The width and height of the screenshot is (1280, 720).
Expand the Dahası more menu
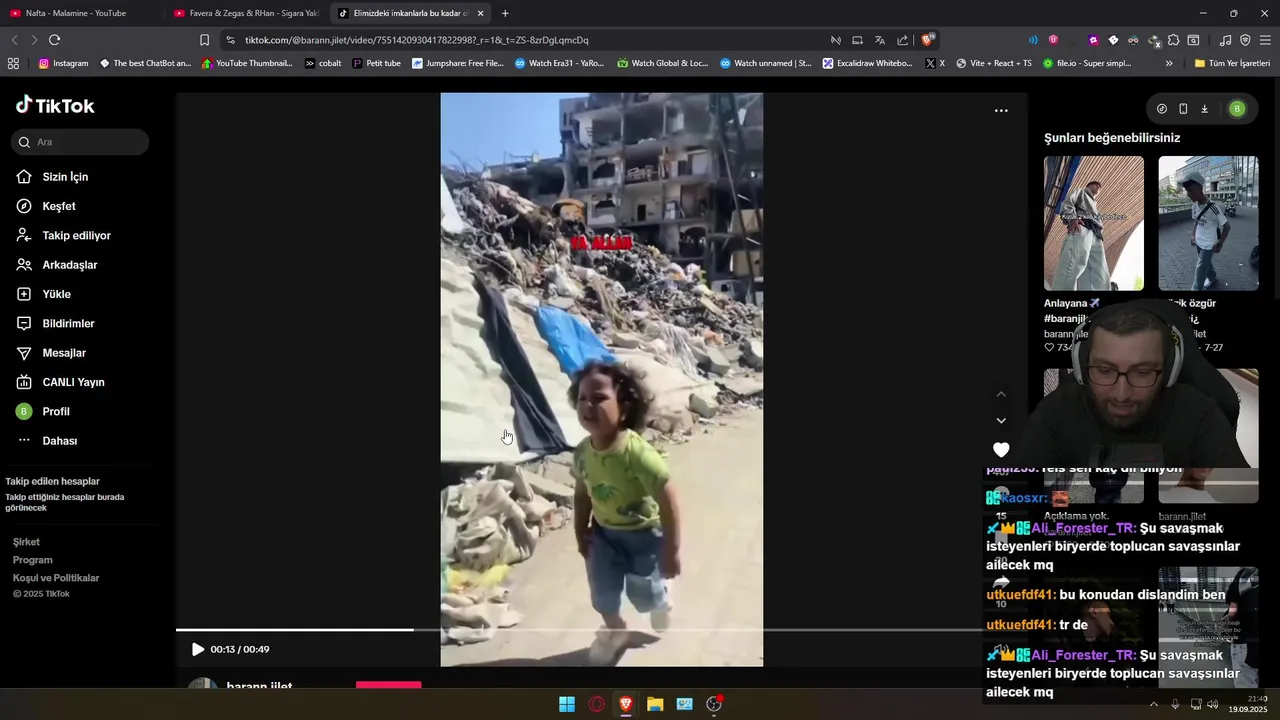[x=47, y=441]
